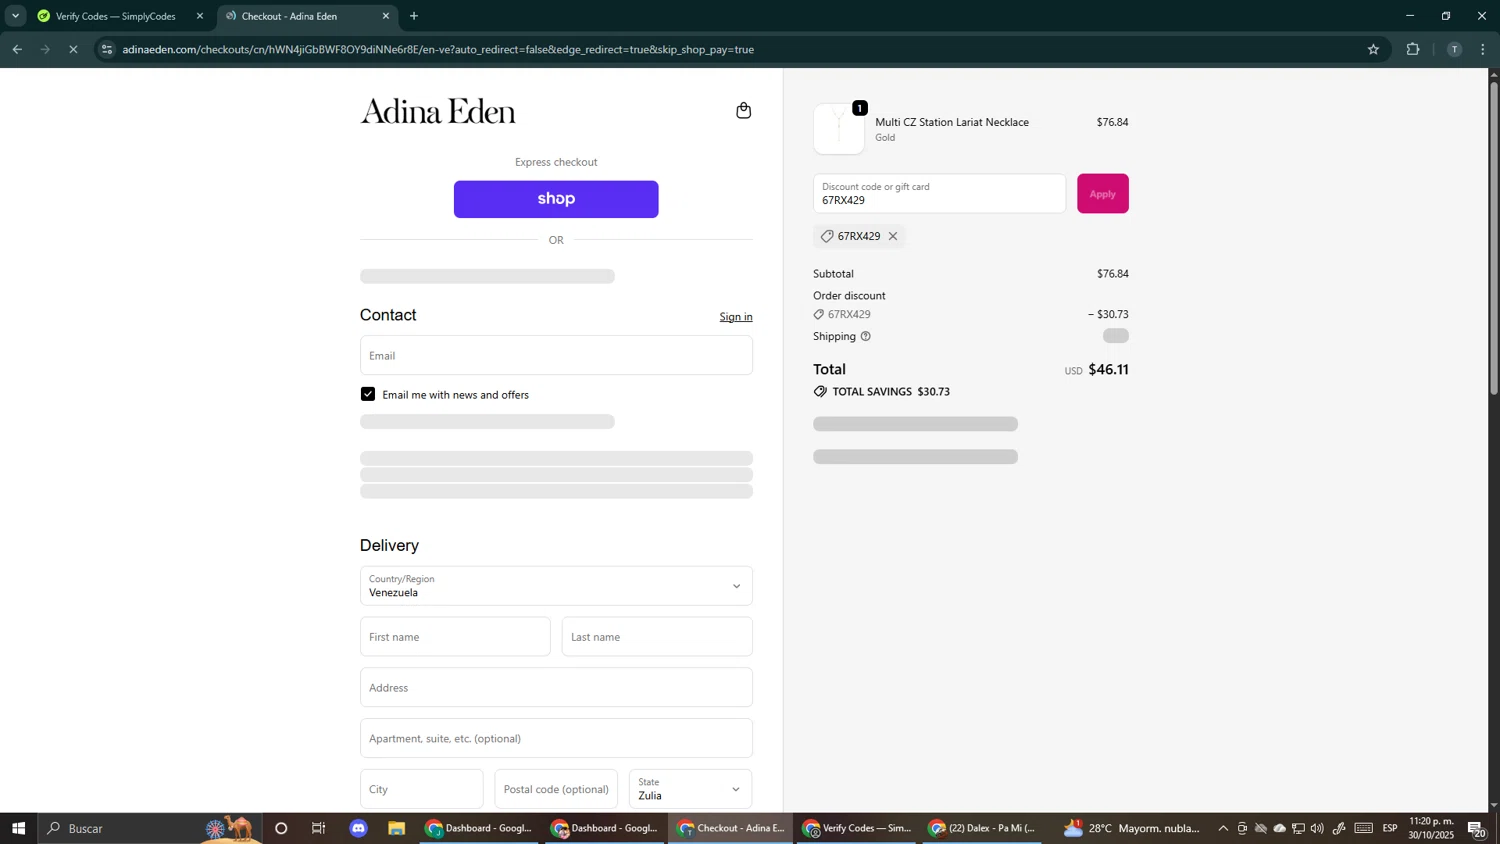The width and height of the screenshot is (1500, 844).
Task: Open the clock and date flyout
Action: (x=1432, y=828)
